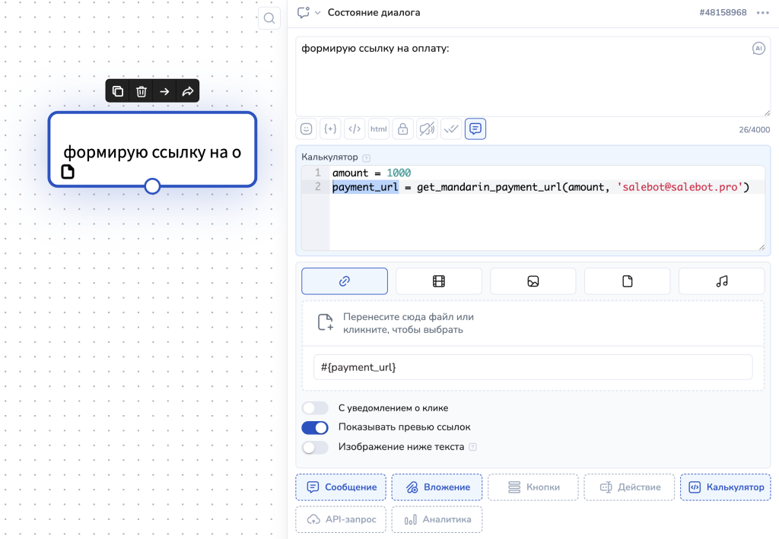Click the canvas search magnifier icon
This screenshot has width=779, height=539.
coord(269,18)
